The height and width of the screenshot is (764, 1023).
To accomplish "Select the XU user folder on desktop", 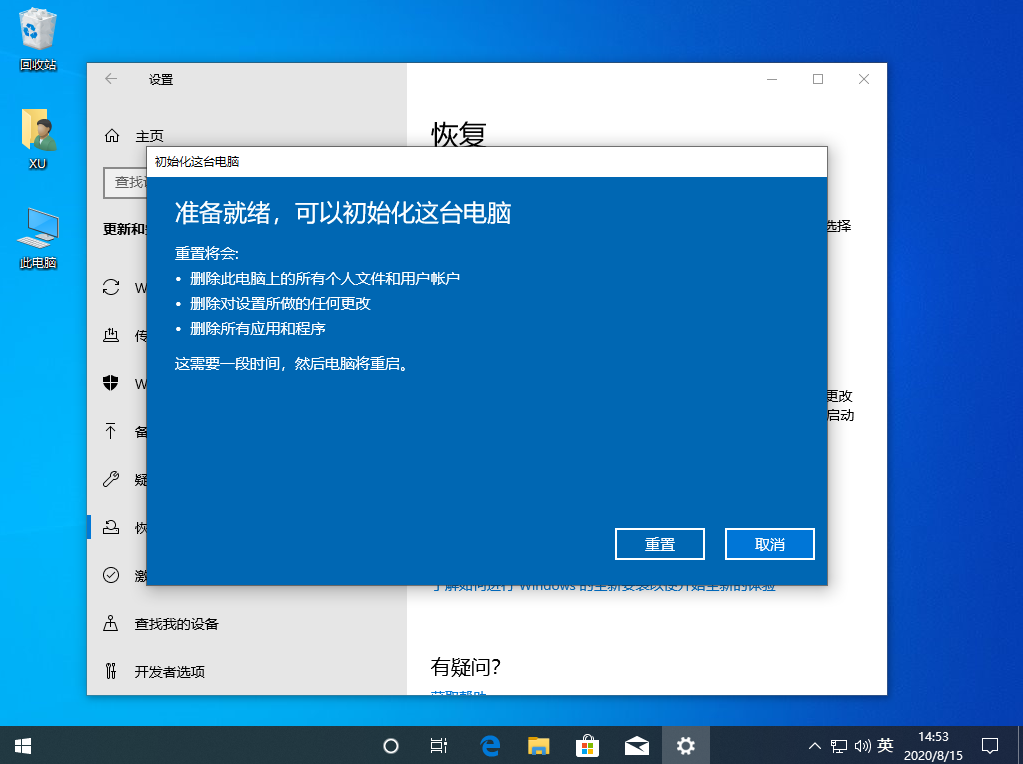I will 38,139.
